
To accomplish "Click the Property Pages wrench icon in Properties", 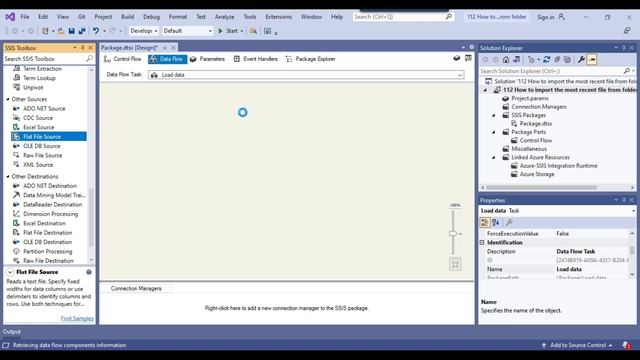I will (509, 222).
